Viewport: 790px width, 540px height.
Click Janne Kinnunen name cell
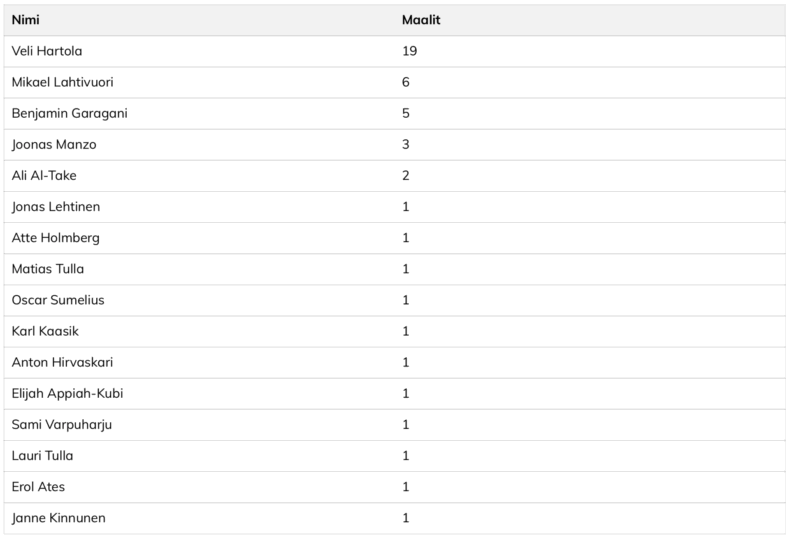(58, 518)
